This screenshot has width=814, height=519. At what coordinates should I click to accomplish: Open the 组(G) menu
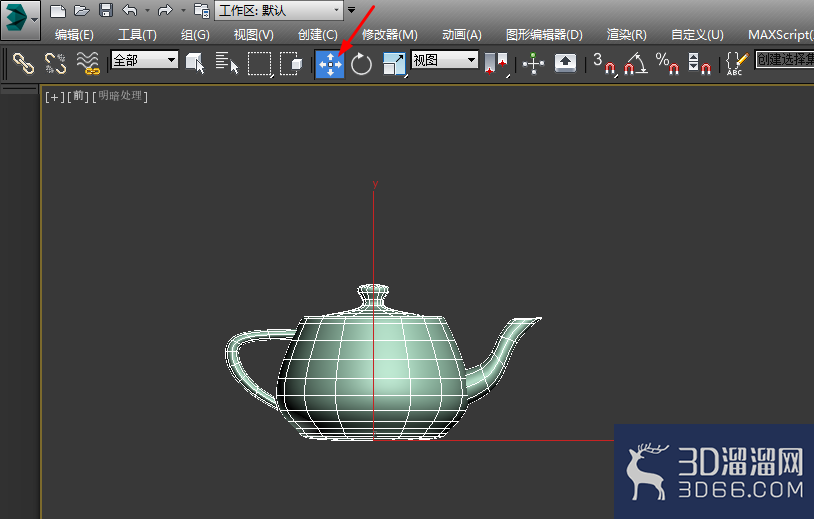click(195, 35)
